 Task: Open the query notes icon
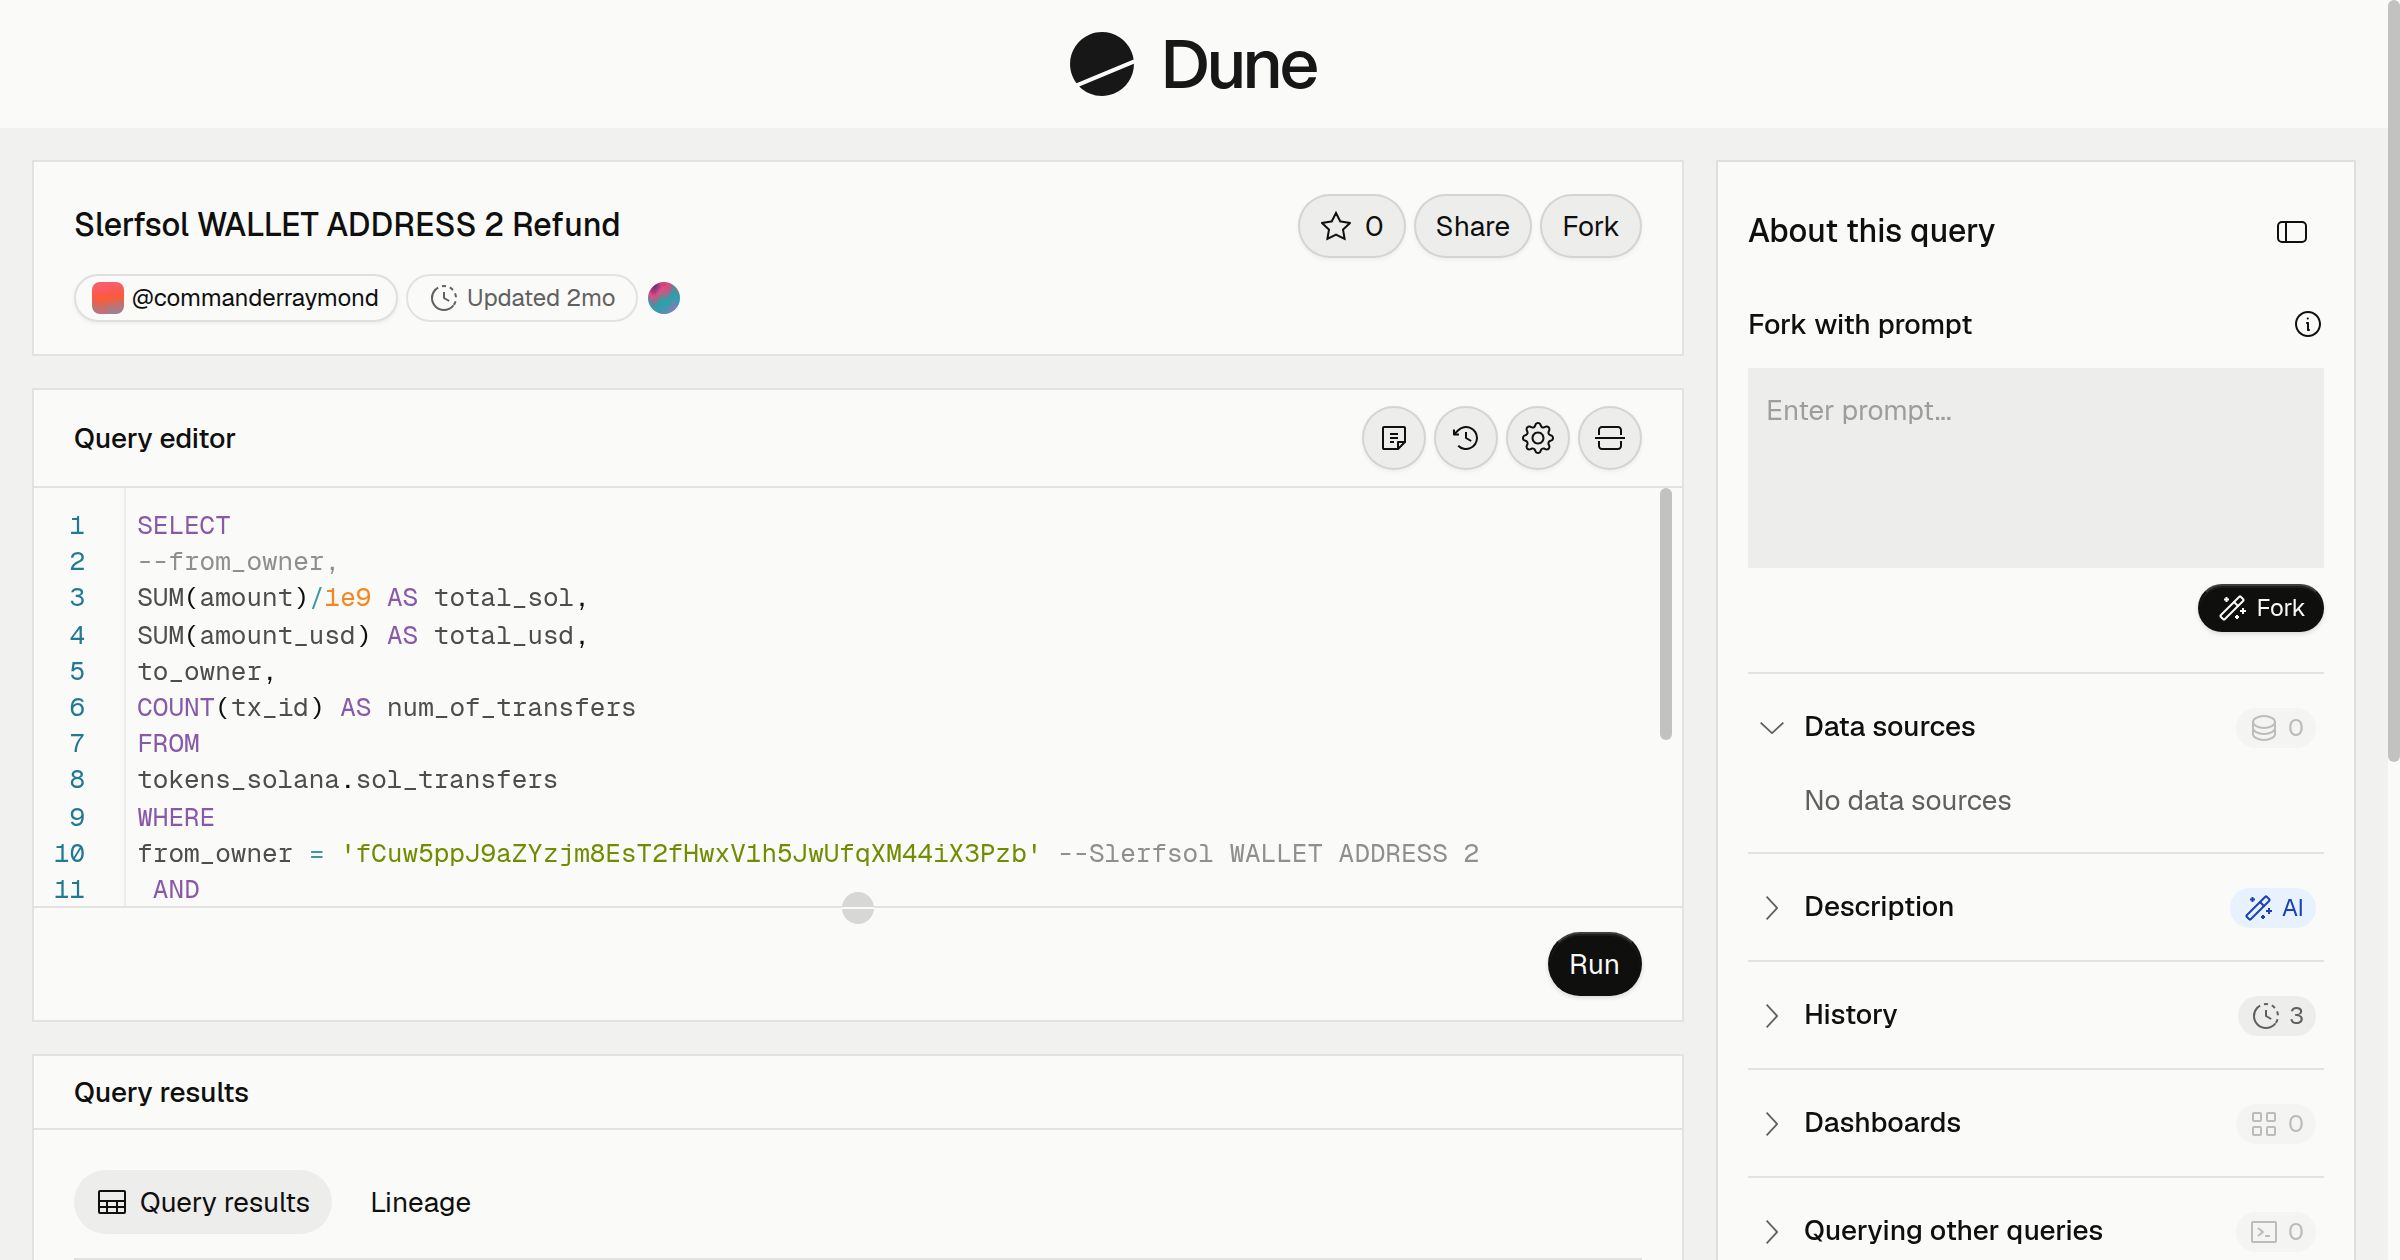pos(1394,438)
